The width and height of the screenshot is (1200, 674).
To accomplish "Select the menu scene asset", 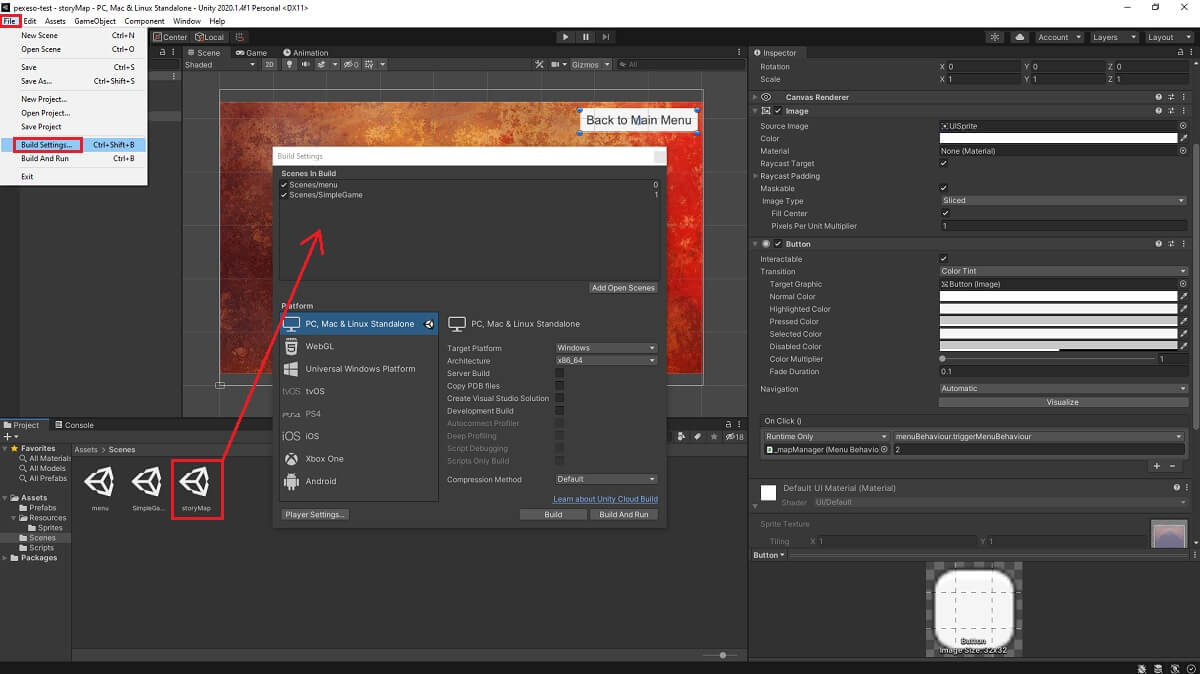I will [99, 487].
